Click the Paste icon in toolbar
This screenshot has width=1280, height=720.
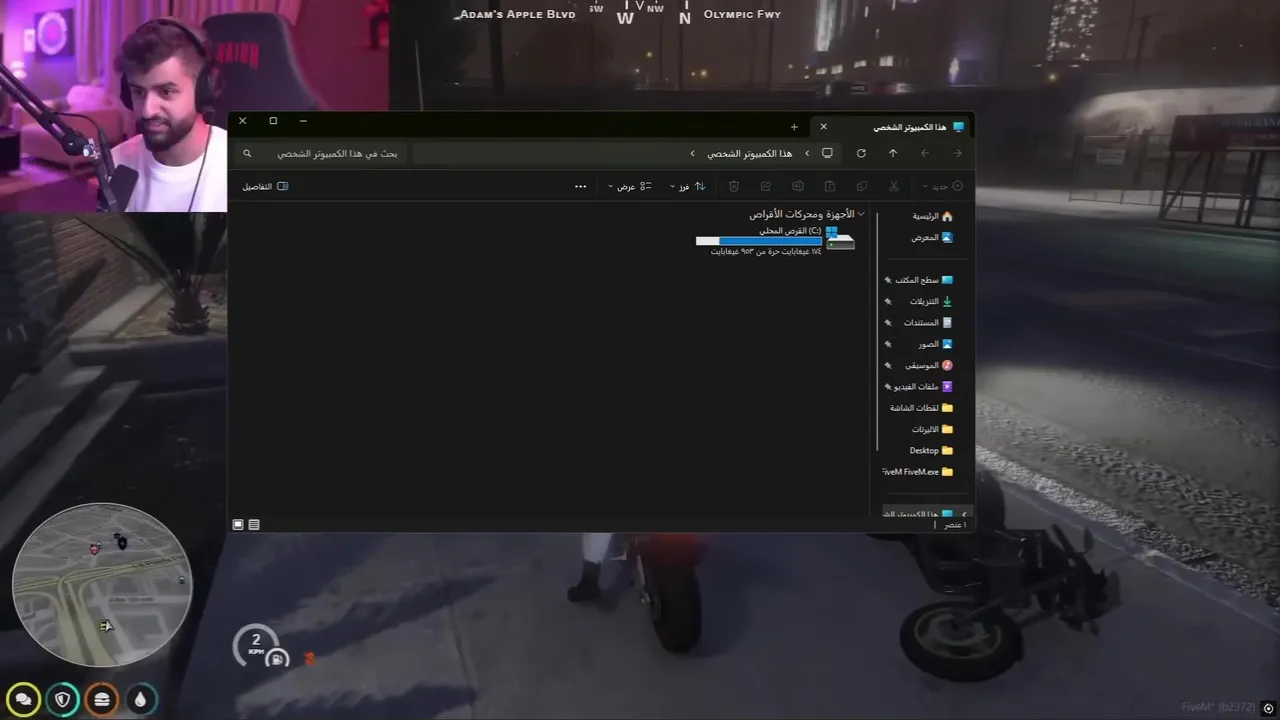[x=830, y=186]
